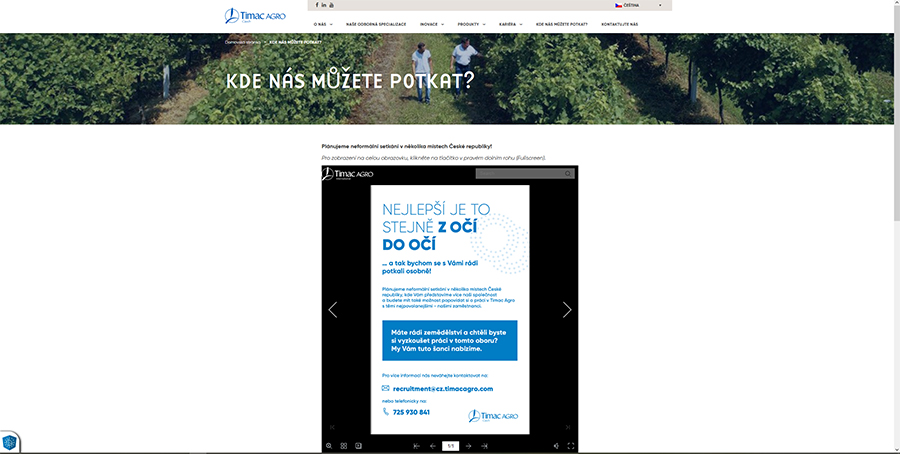The height and width of the screenshot is (454, 900).
Task: Click the Domovská stránka breadcrumb link
Action: point(242,42)
